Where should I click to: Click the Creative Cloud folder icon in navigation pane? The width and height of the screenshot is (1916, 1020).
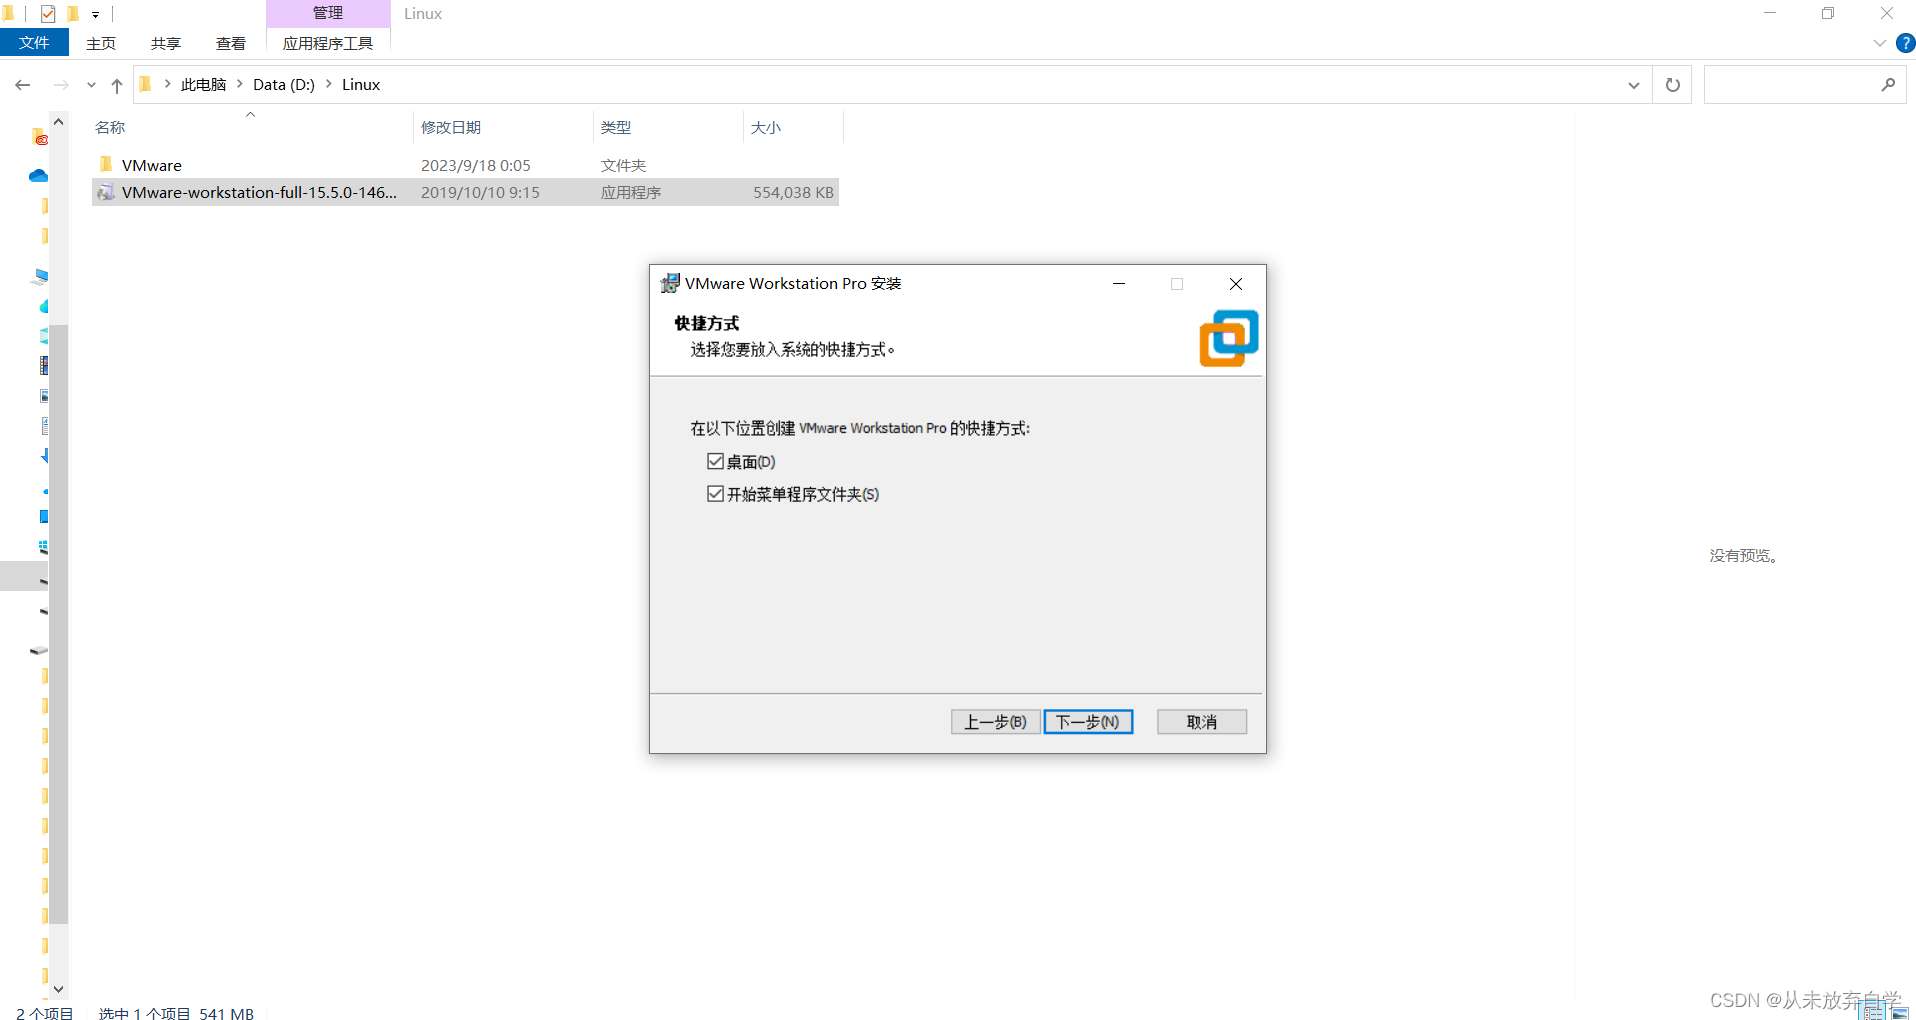(40, 136)
